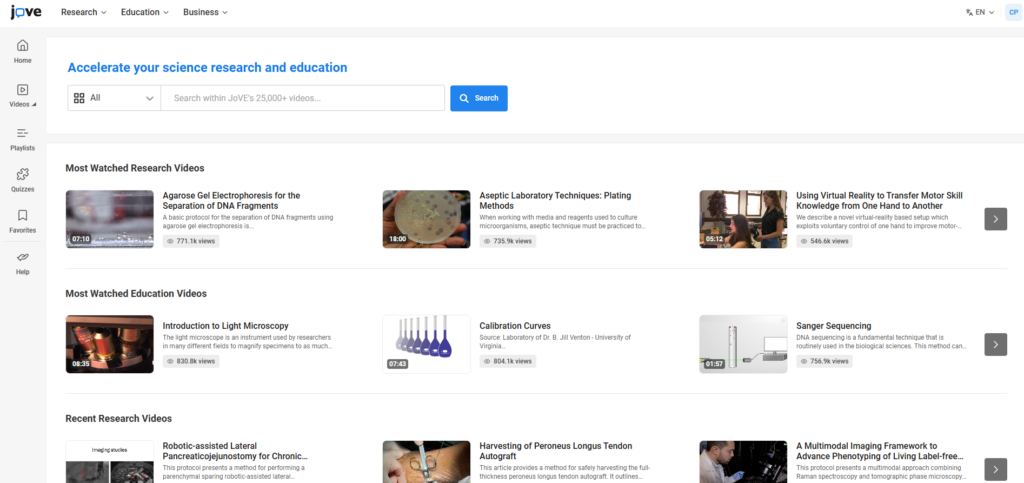The height and width of the screenshot is (483, 1024).
Task: Open the Videos sidebar icon
Action: point(22,90)
